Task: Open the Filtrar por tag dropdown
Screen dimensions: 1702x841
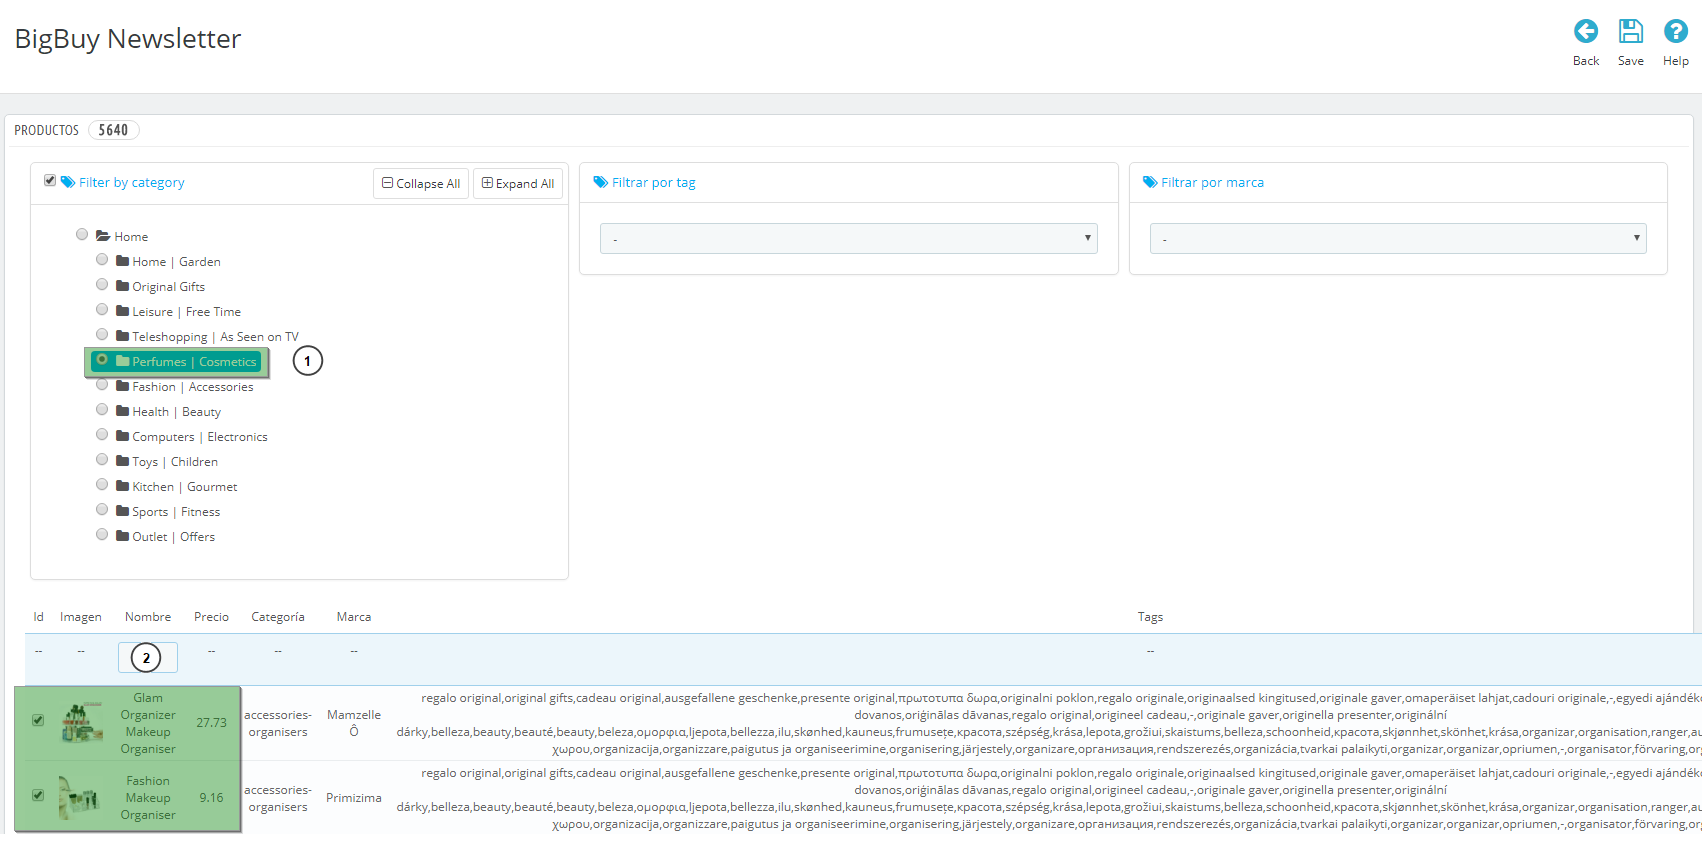Action: point(848,238)
